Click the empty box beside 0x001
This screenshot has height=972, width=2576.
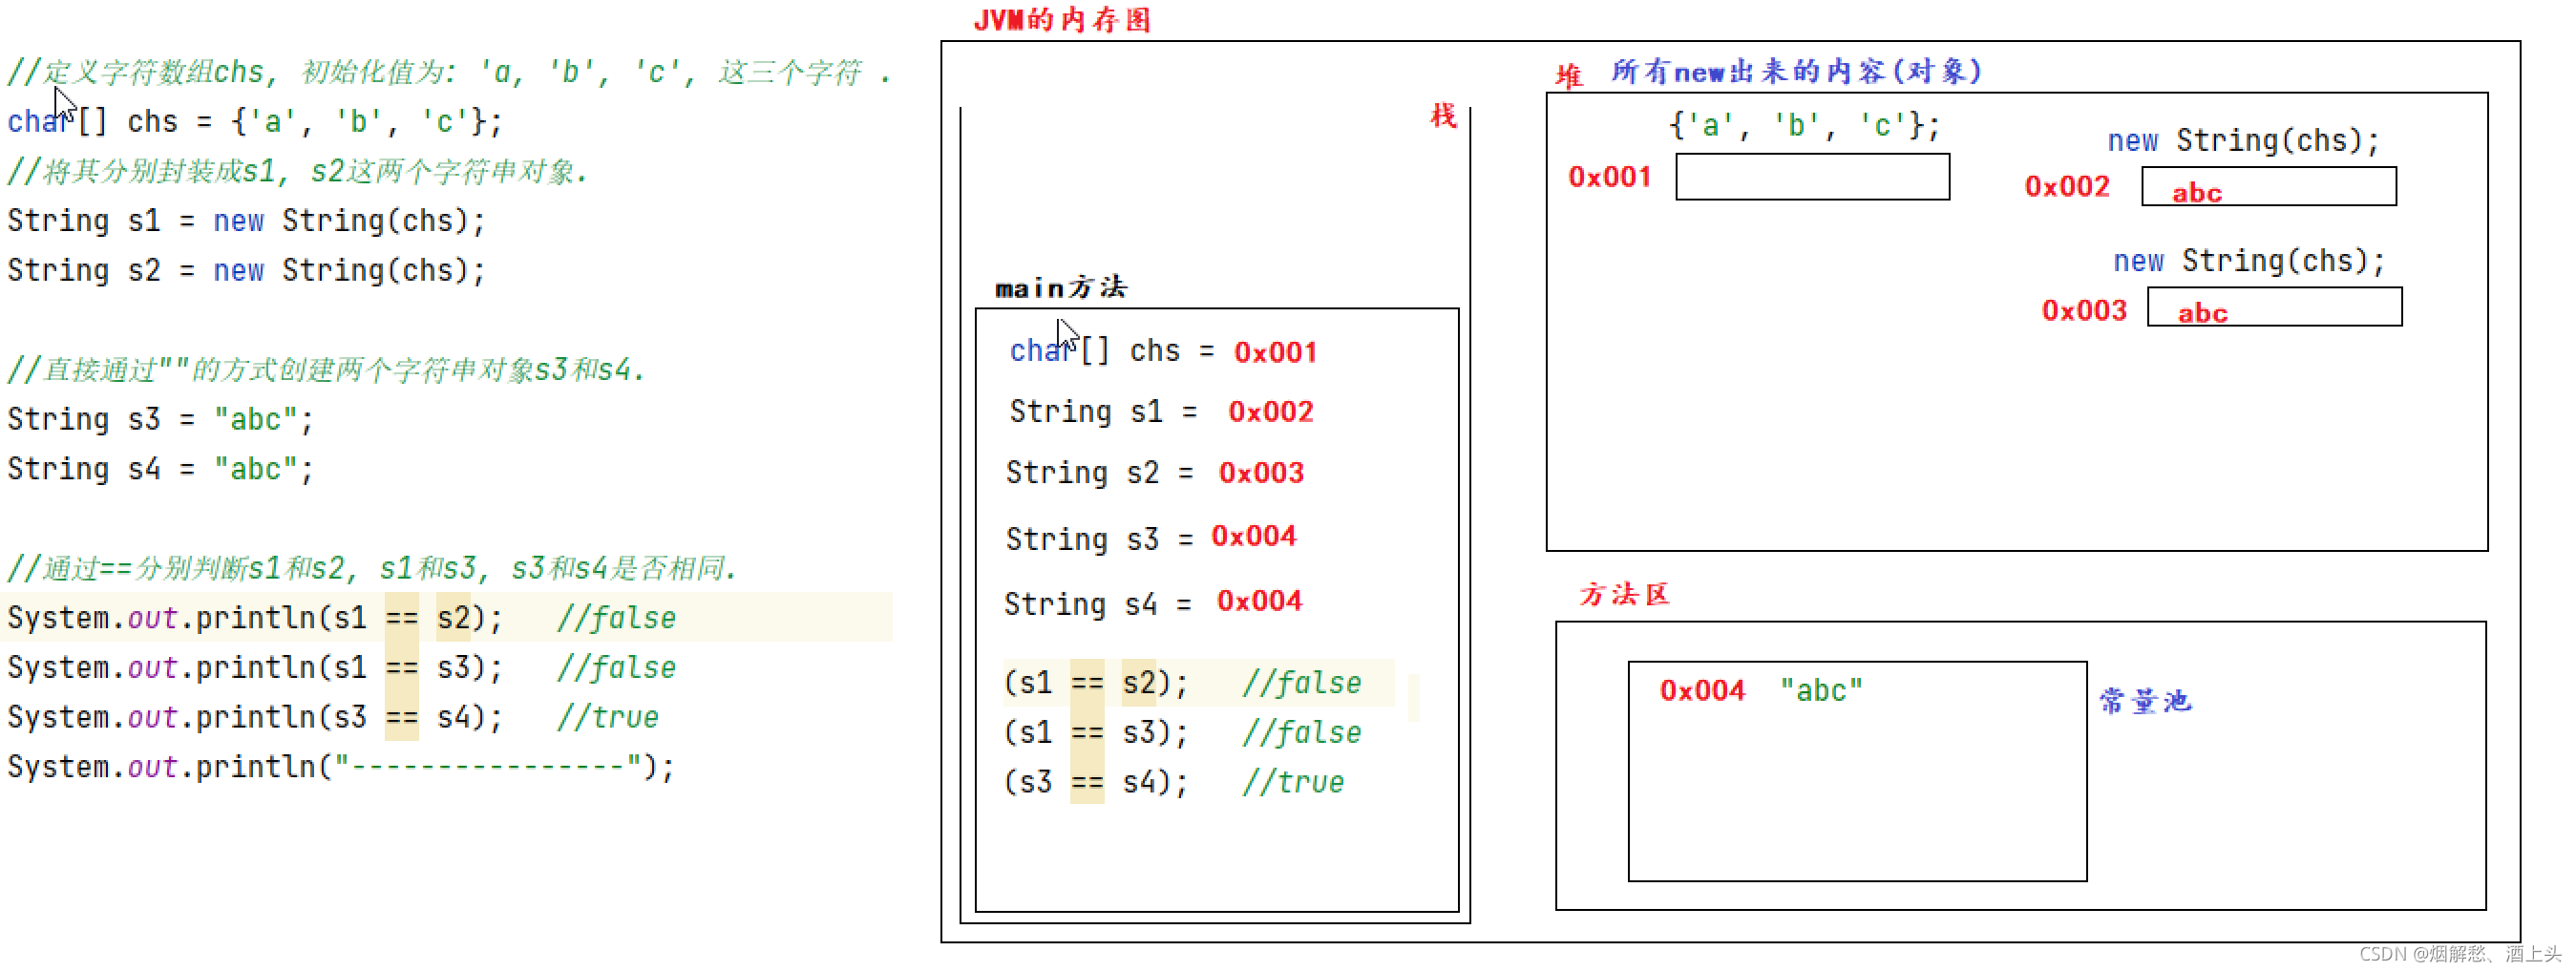1812,177
